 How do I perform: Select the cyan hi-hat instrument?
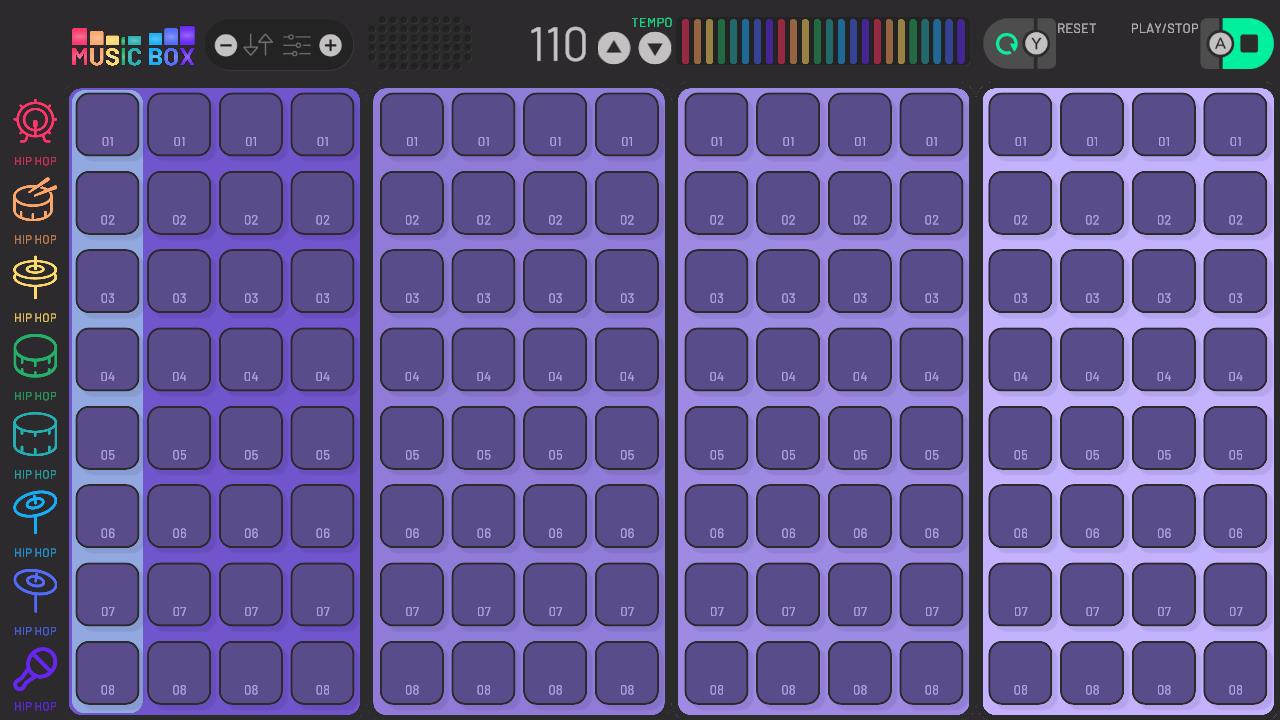(35, 512)
